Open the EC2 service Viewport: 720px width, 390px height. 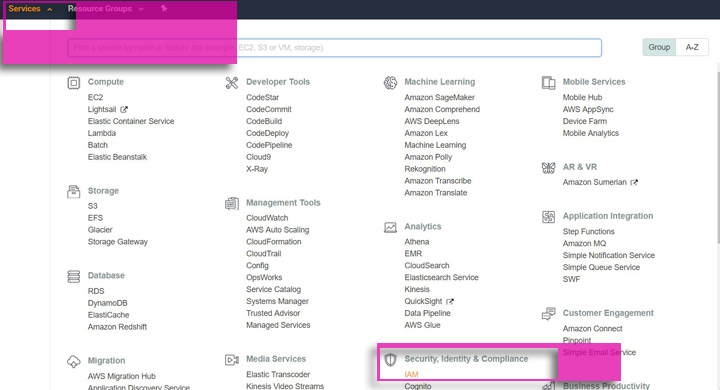point(96,97)
